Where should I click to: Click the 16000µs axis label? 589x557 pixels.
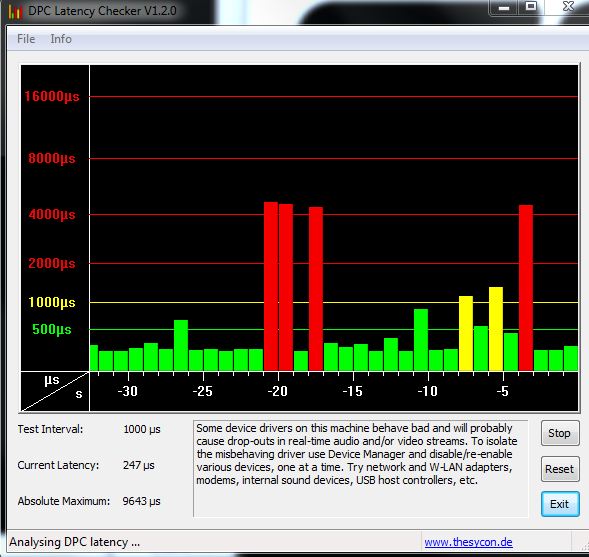click(52, 97)
